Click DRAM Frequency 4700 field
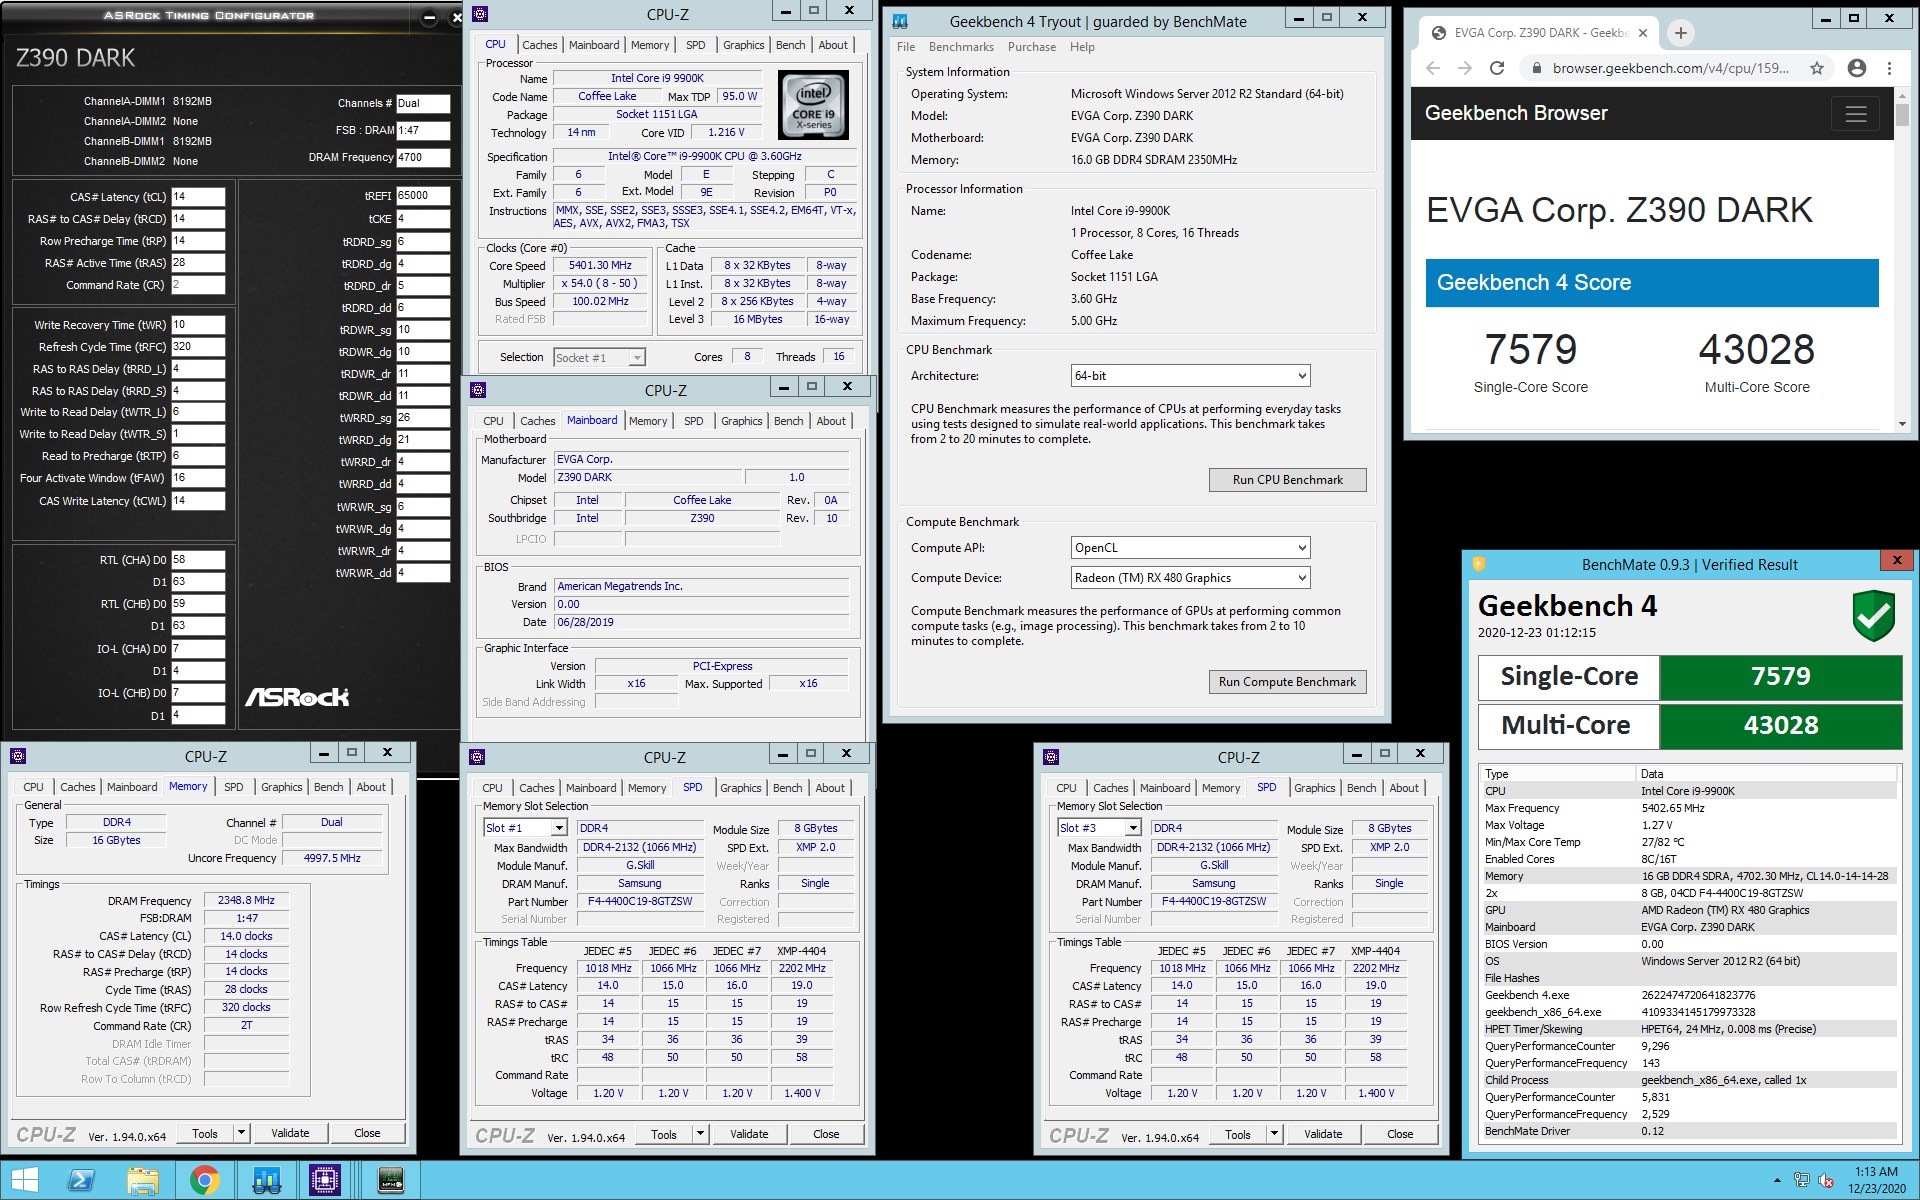Image resolution: width=1920 pixels, height=1200 pixels. pyautogui.click(x=423, y=157)
